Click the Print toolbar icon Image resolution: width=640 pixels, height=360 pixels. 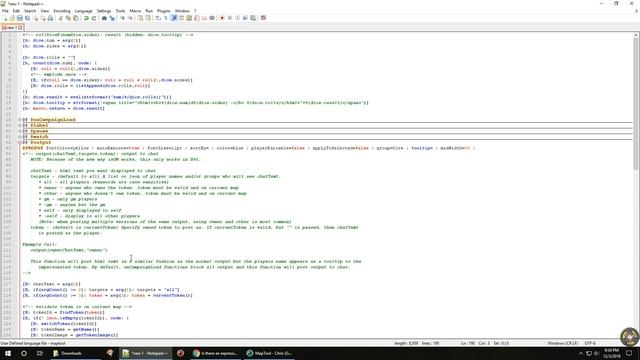pyautogui.click(x=50, y=18)
